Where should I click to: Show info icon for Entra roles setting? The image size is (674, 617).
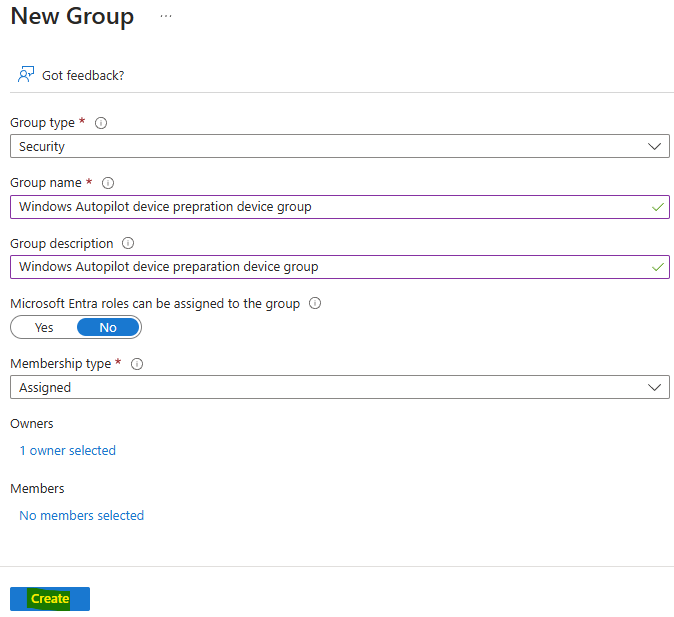(315, 303)
